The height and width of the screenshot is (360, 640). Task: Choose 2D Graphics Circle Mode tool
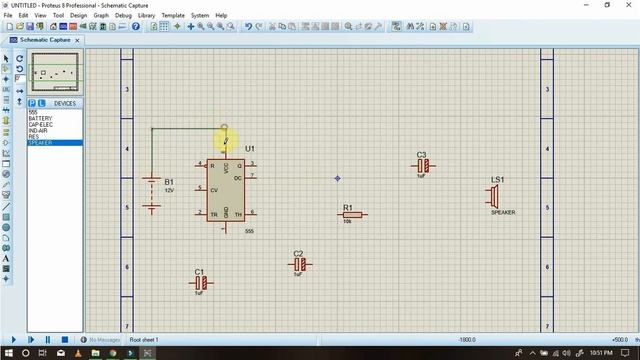[6, 227]
